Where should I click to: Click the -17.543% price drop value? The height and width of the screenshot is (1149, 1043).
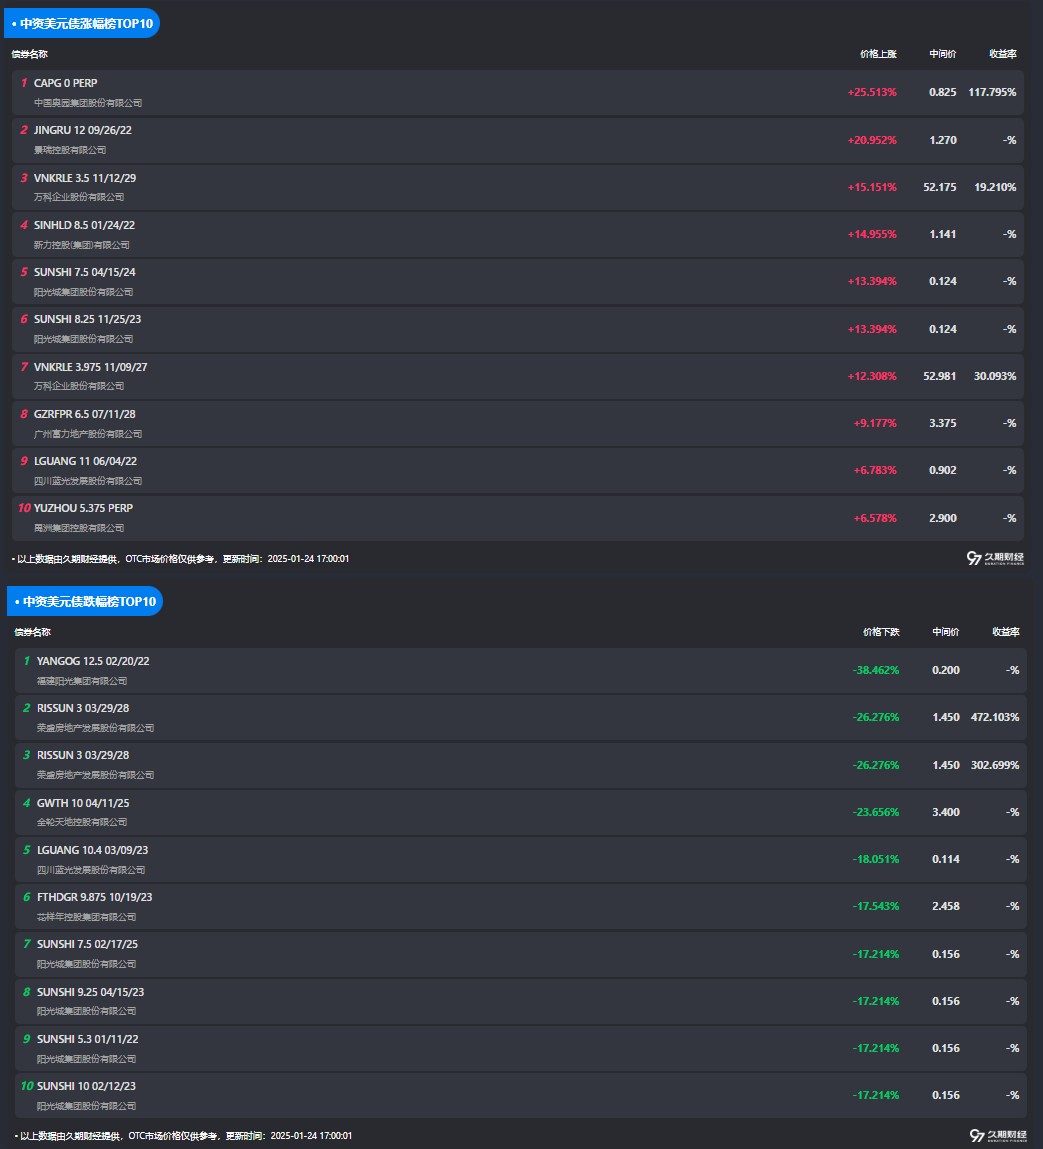(876, 906)
